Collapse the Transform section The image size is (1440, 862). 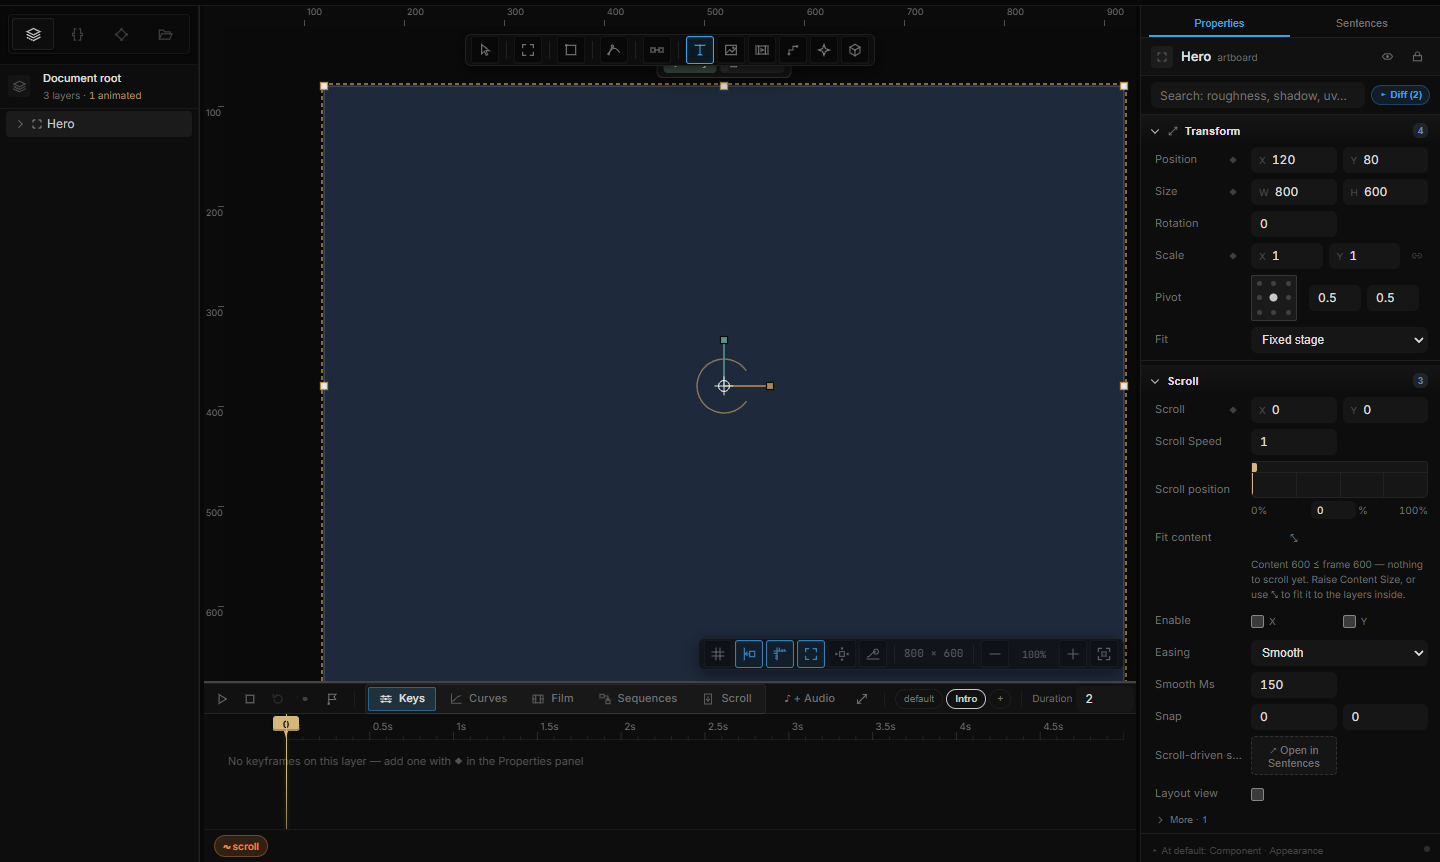point(1155,131)
